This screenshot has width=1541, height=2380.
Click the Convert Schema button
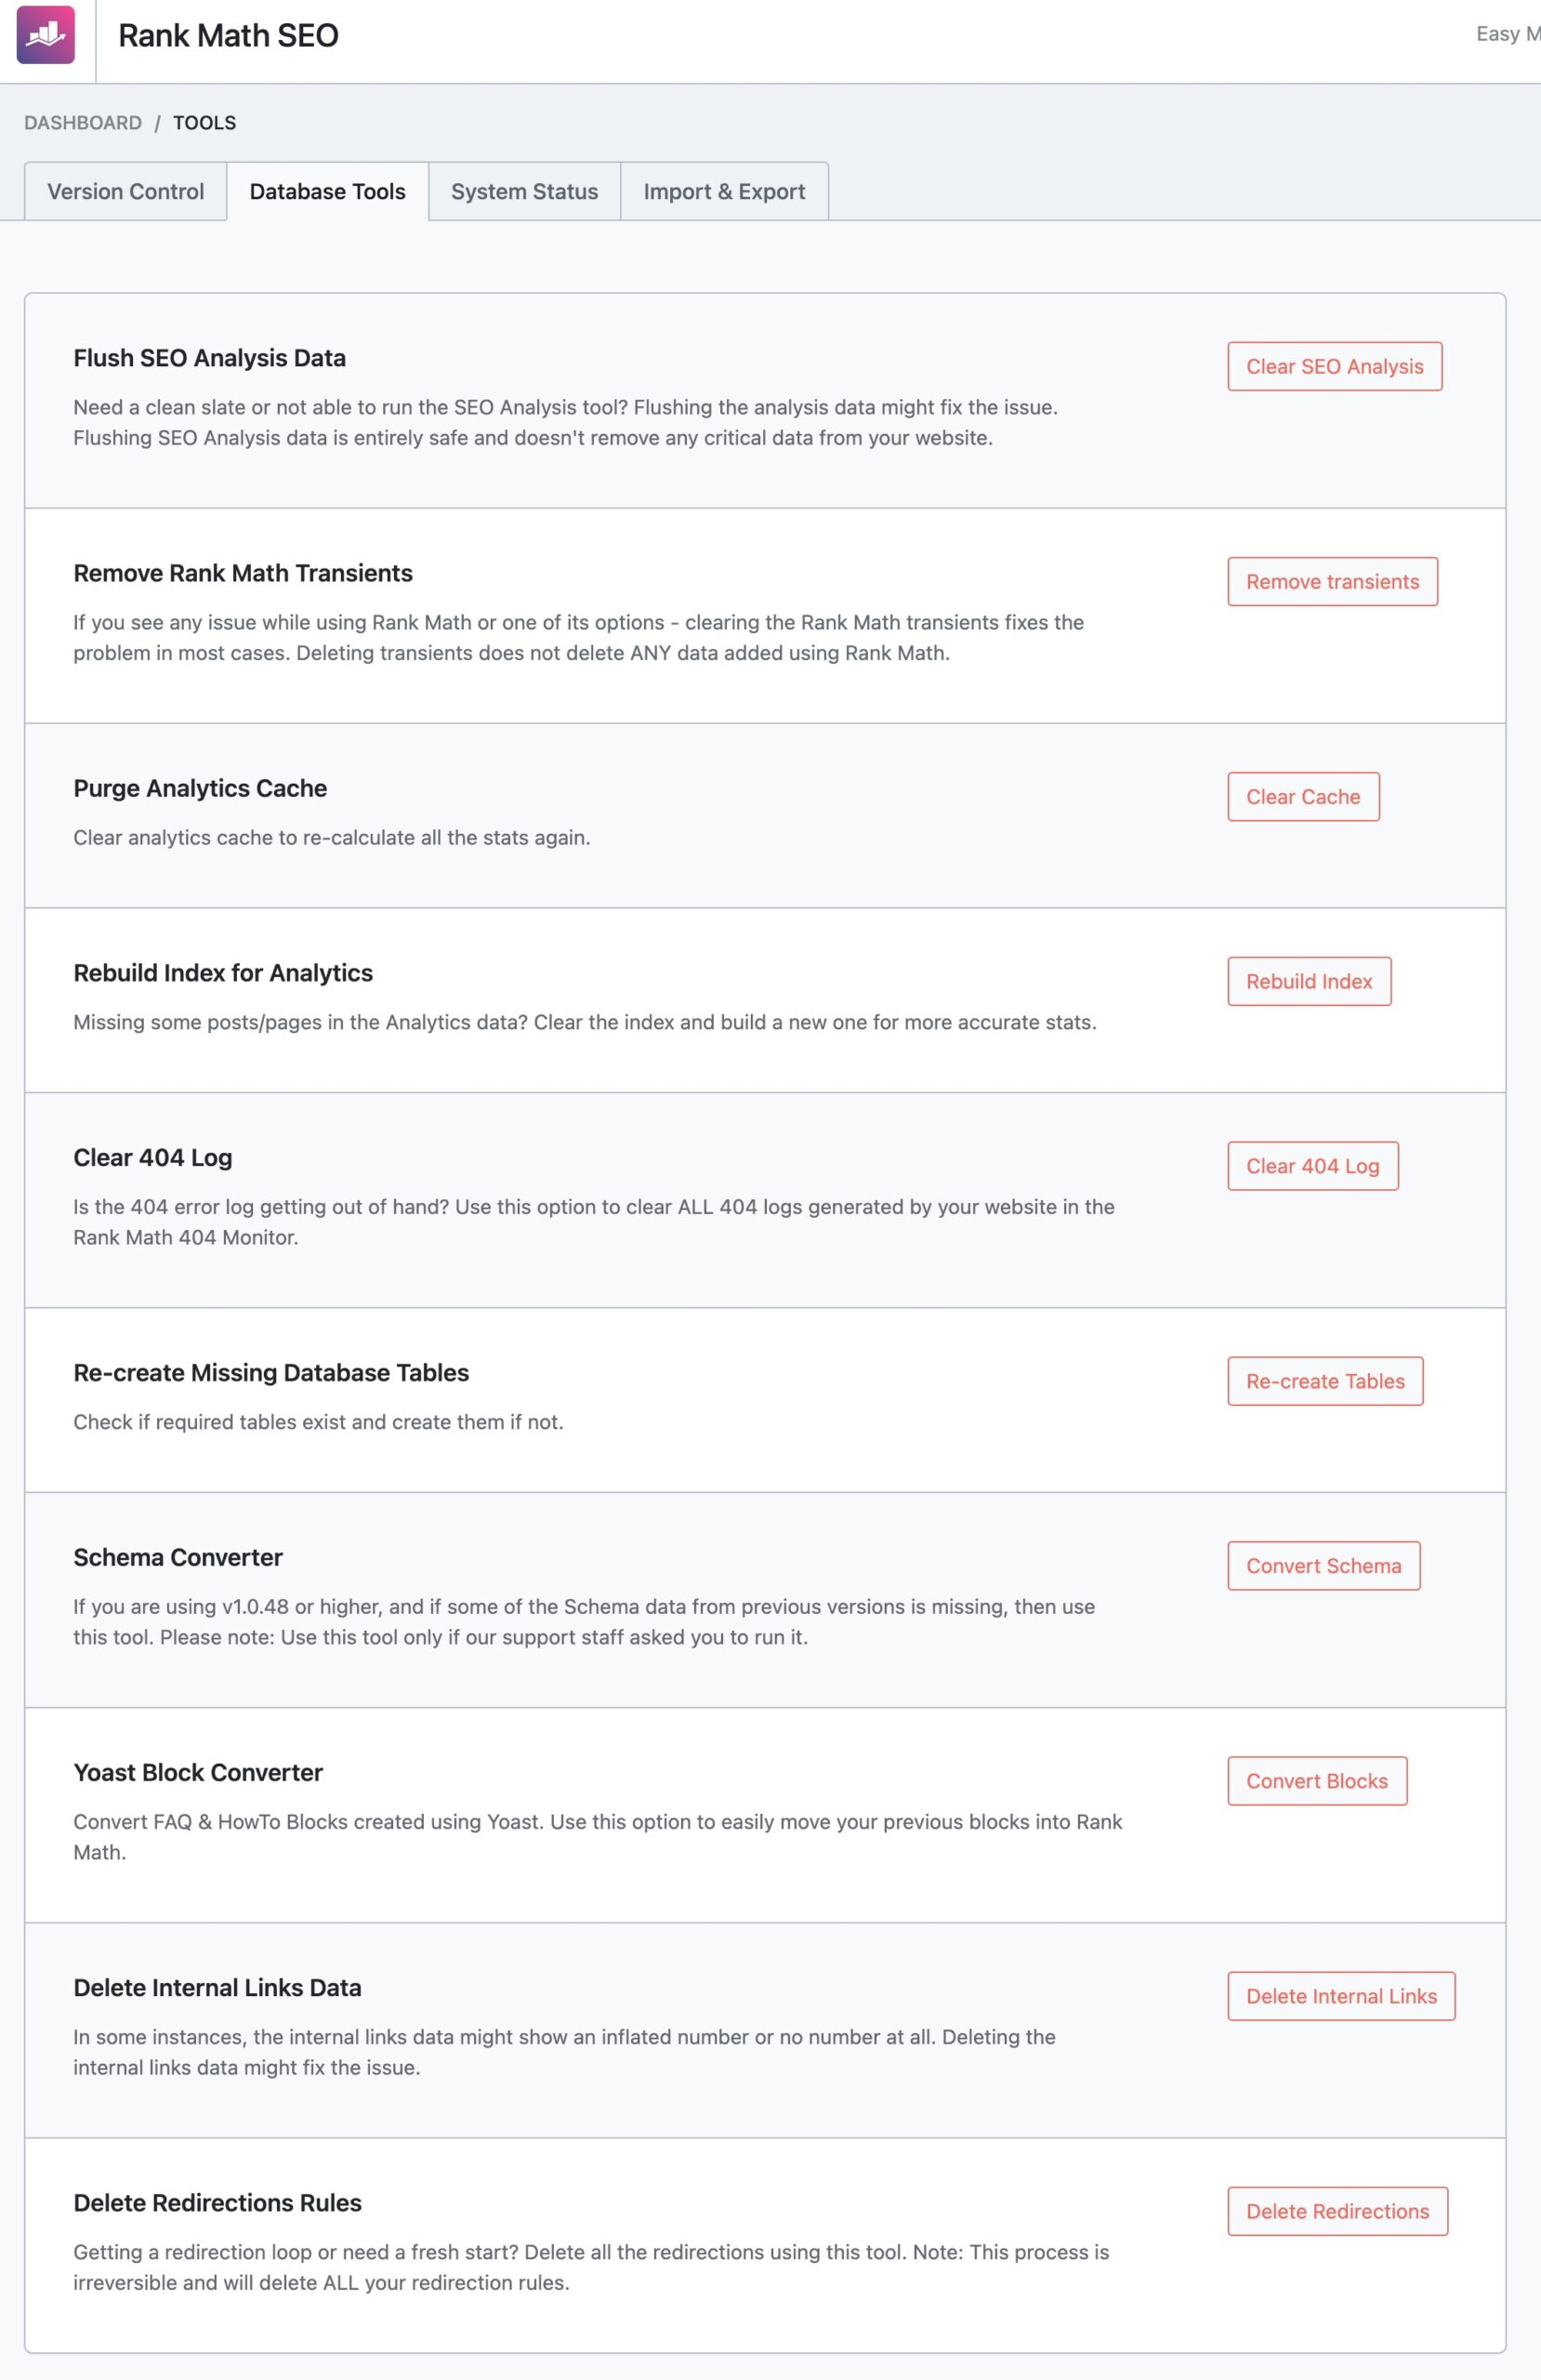click(1323, 1566)
